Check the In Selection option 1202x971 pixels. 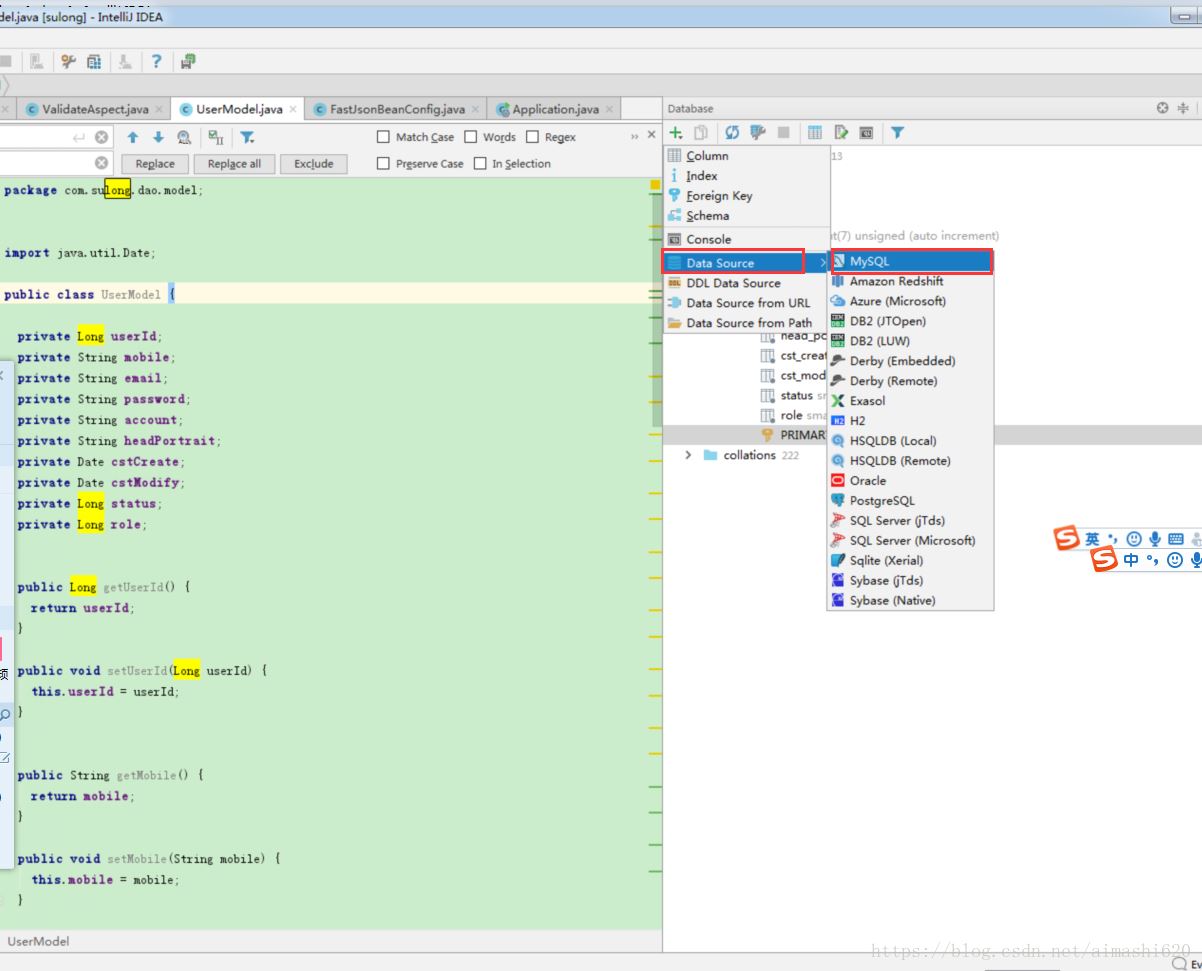(x=480, y=163)
